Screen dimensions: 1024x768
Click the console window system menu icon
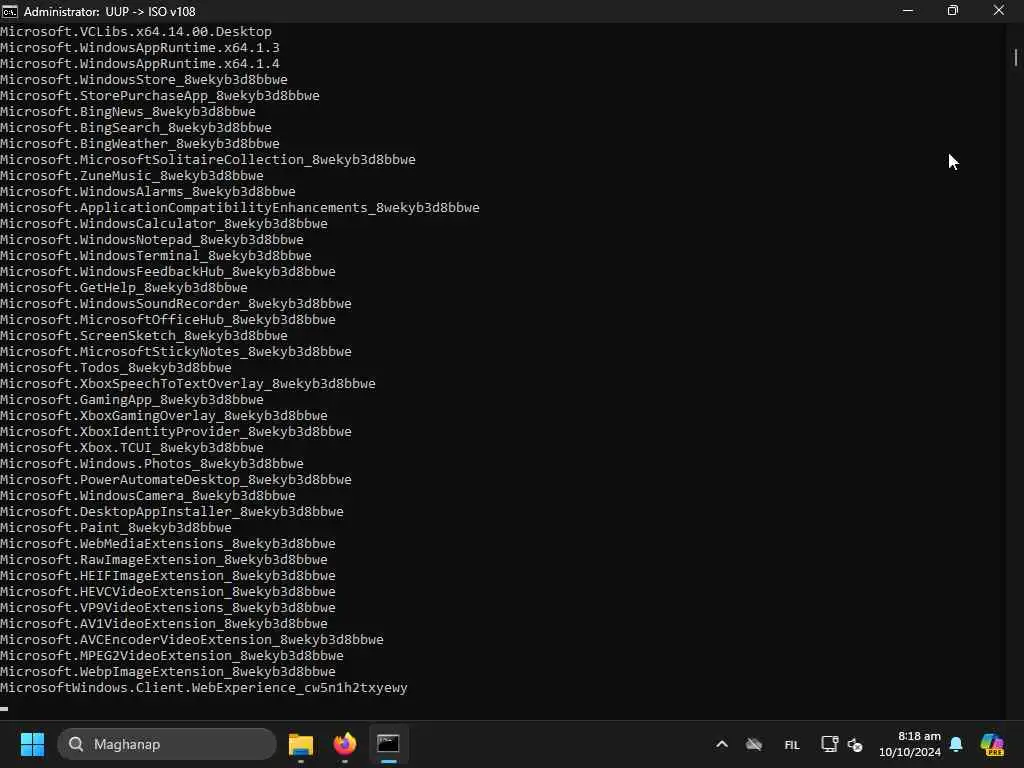10,11
